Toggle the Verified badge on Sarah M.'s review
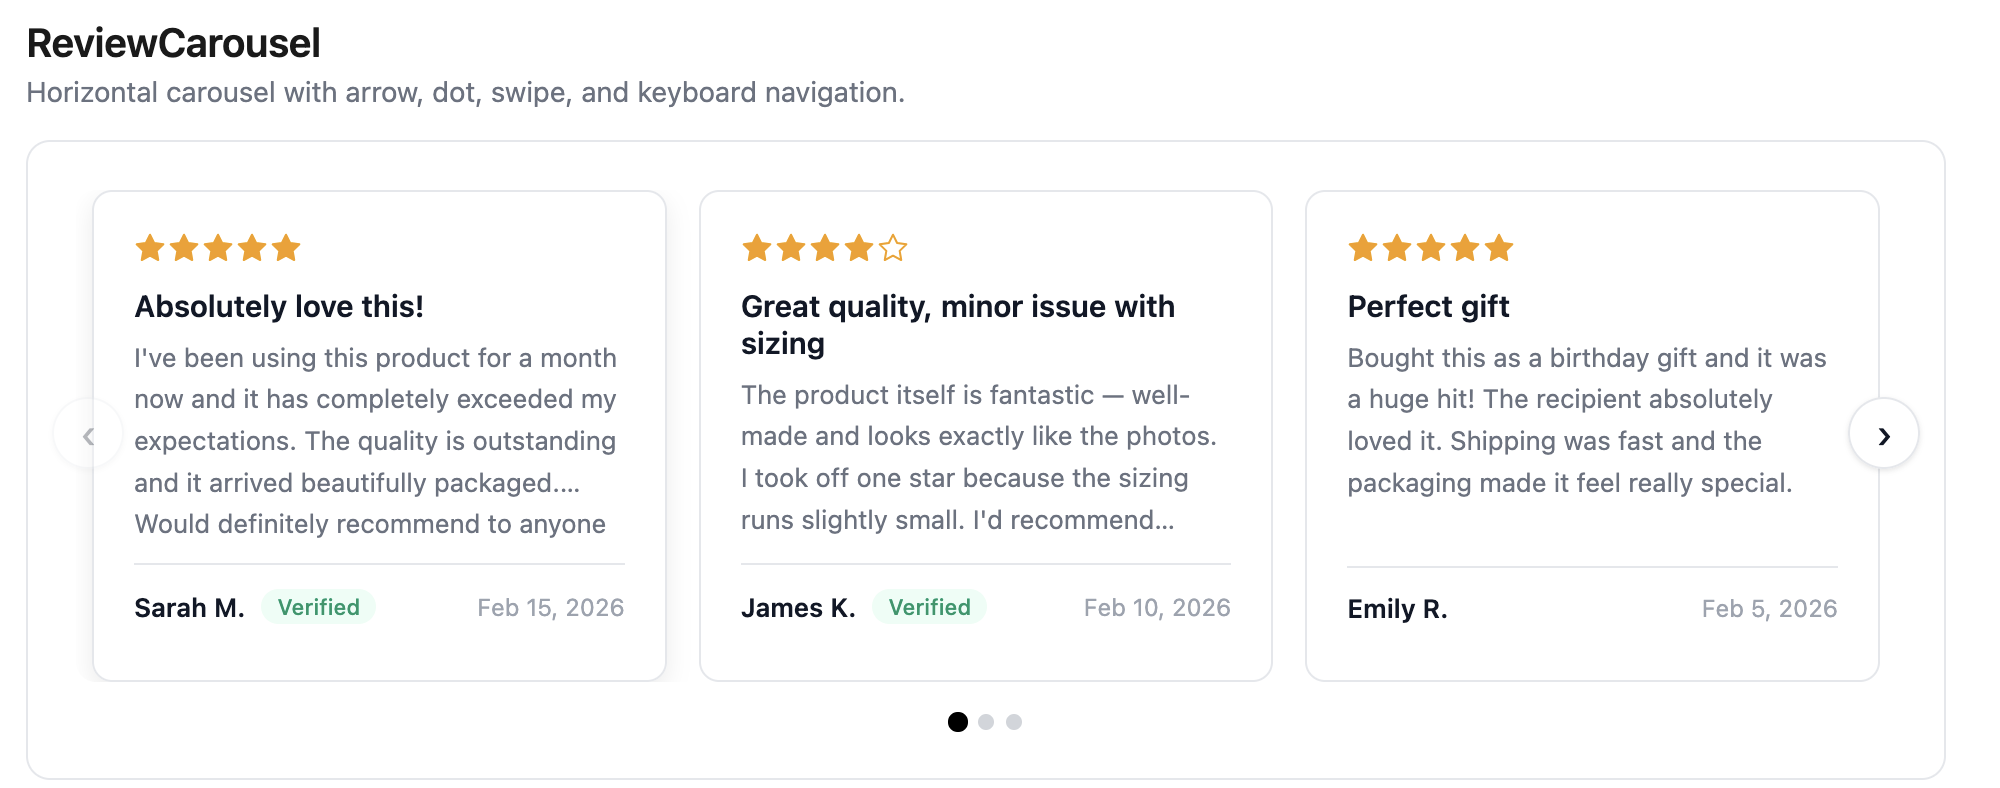The width and height of the screenshot is (2000, 788). pyautogui.click(x=318, y=606)
